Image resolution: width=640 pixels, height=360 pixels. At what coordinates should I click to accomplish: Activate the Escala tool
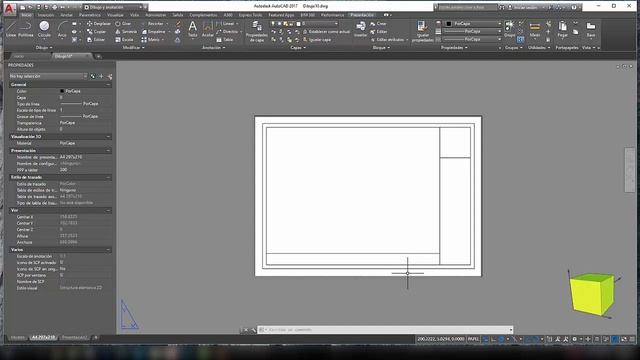coord(124,40)
